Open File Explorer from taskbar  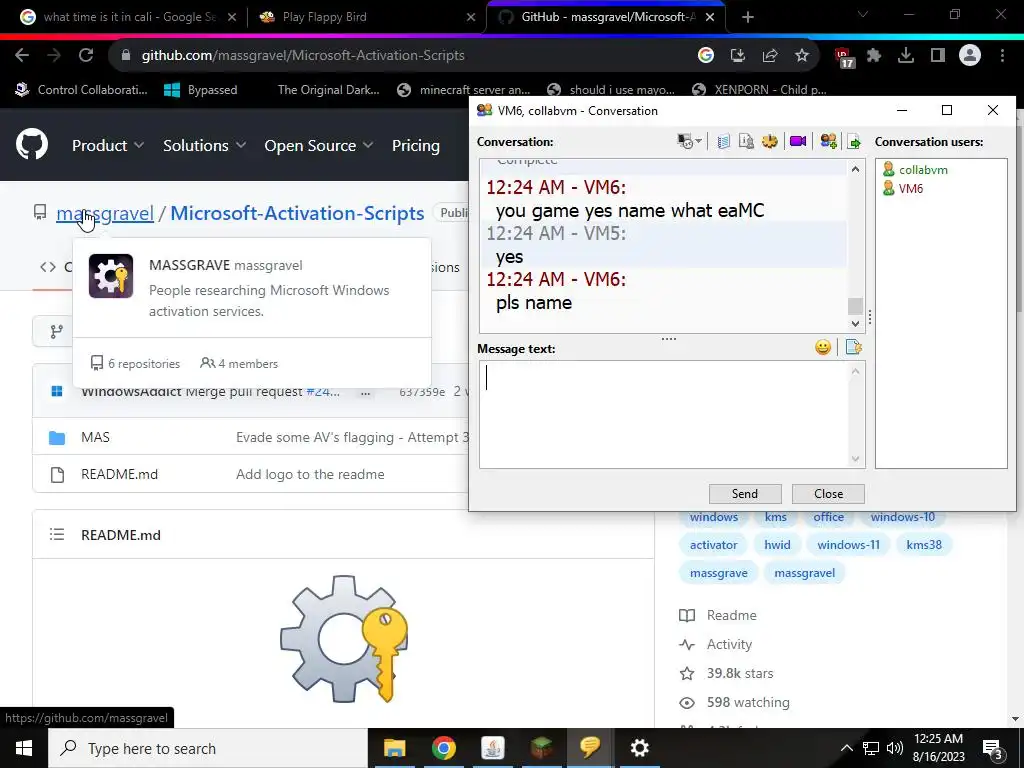394,748
